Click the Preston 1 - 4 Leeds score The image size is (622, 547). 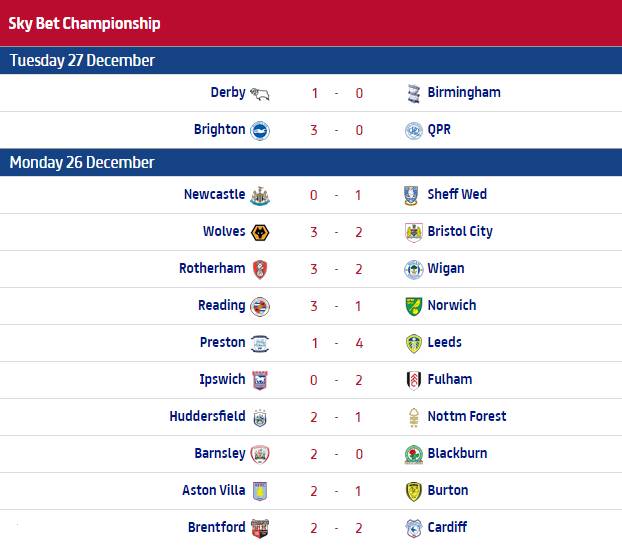336,343
